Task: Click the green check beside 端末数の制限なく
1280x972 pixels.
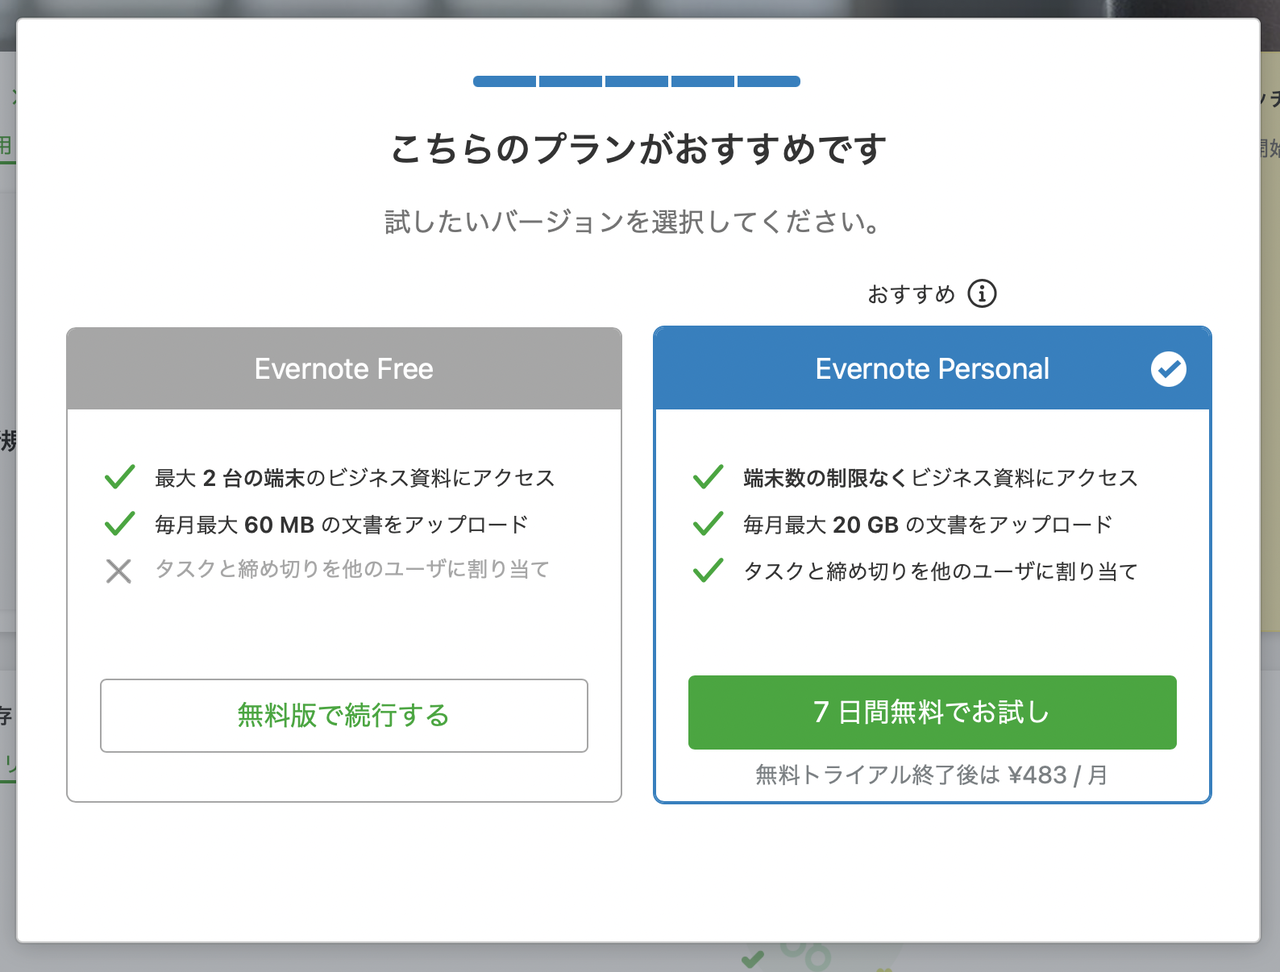Action: (708, 477)
